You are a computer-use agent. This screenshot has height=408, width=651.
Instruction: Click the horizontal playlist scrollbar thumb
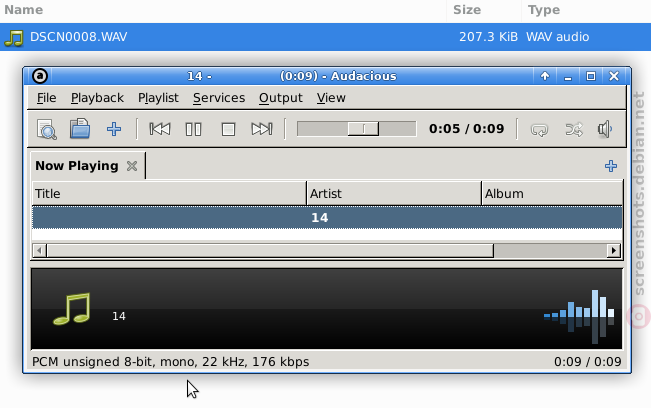(270, 251)
